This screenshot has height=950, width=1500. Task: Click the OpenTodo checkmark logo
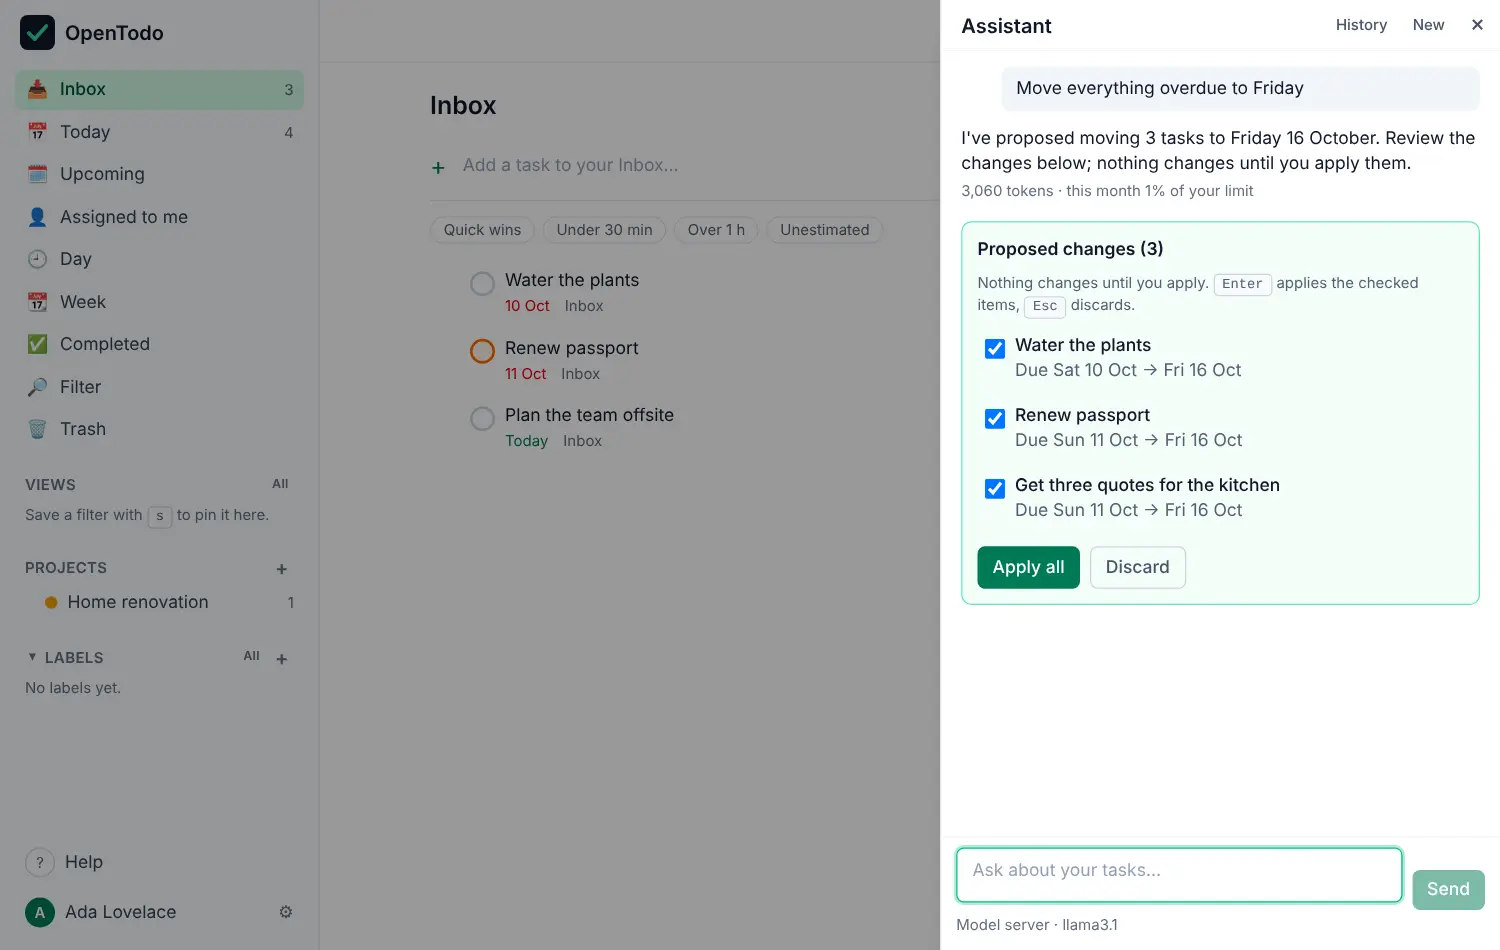(x=37, y=33)
